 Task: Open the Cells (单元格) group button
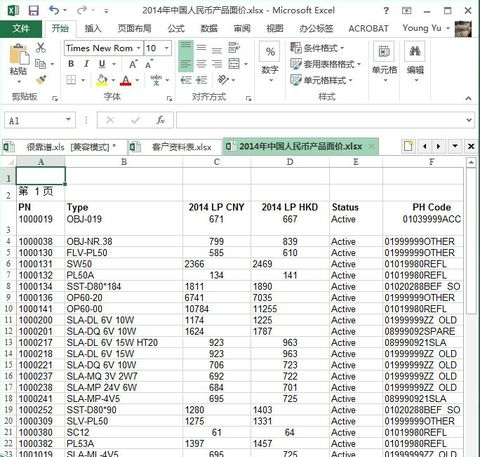tap(384, 62)
